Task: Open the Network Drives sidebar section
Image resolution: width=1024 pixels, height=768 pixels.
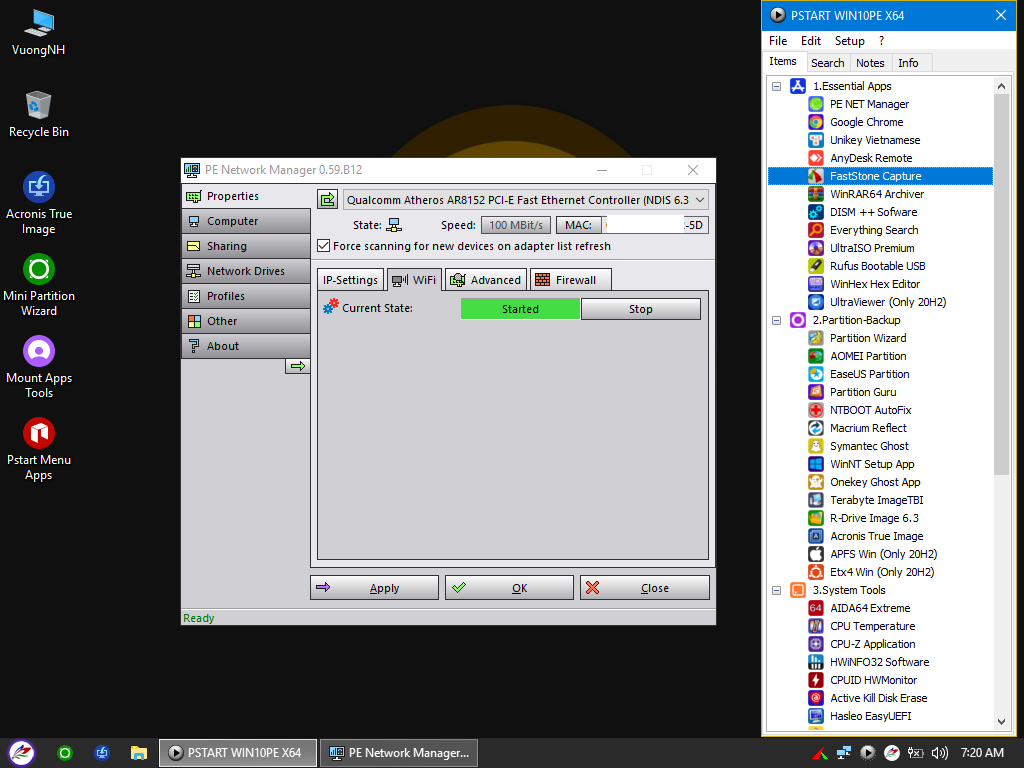Action: [246, 271]
